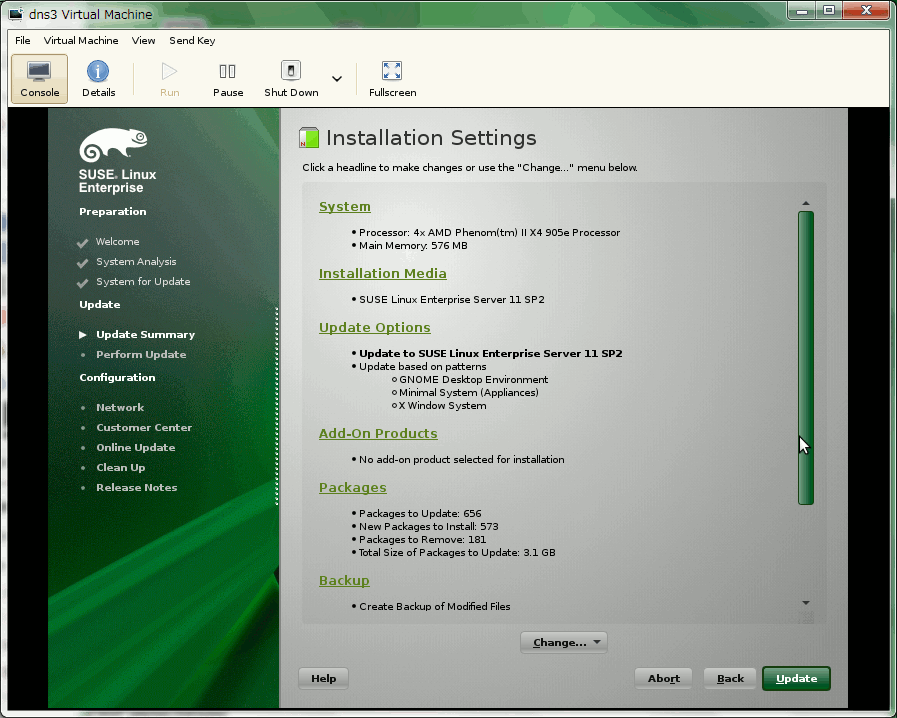
Task: Click "No add-on product selected" line
Action: click(462, 459)
